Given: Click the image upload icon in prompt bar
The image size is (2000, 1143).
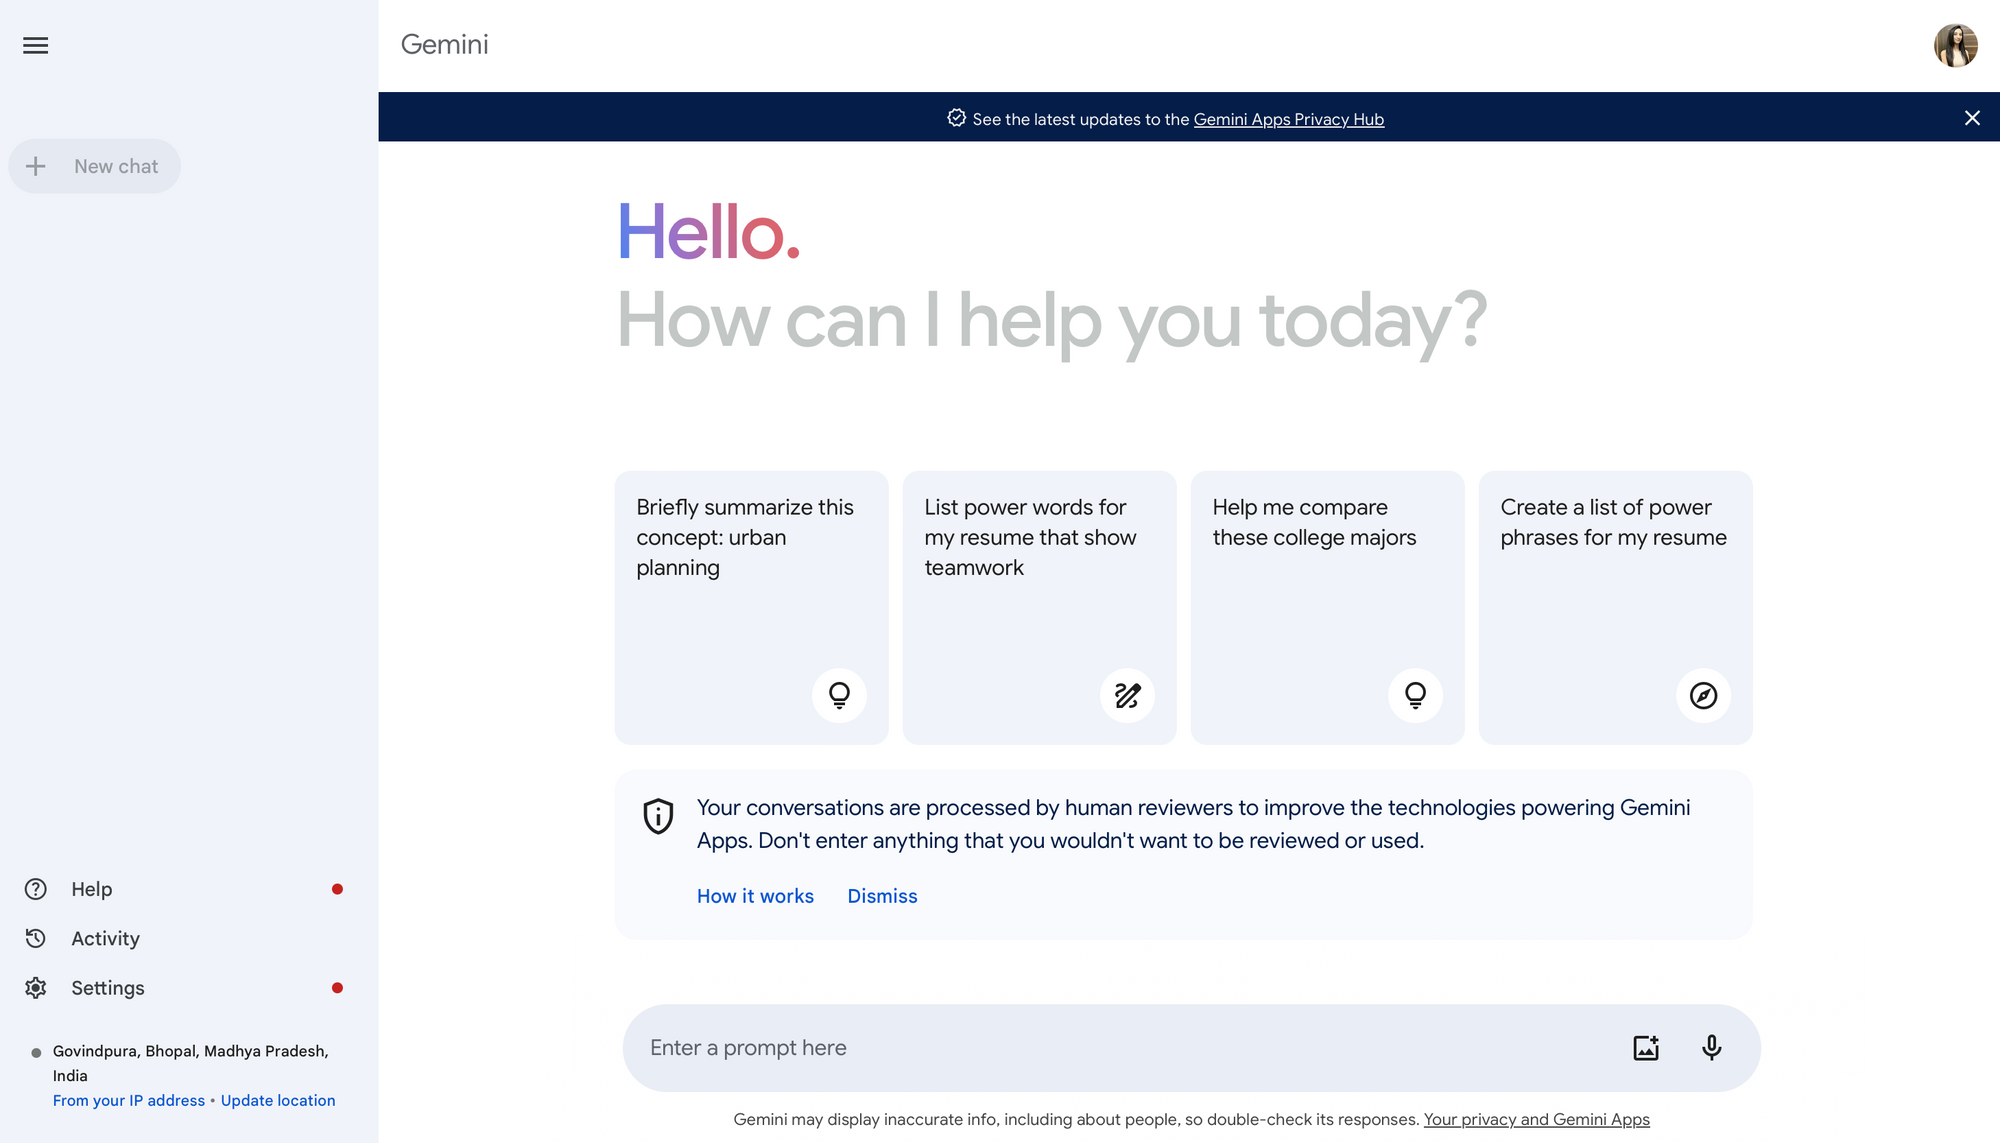Looking at the screenshot, I should [x=1645, y=1047].
